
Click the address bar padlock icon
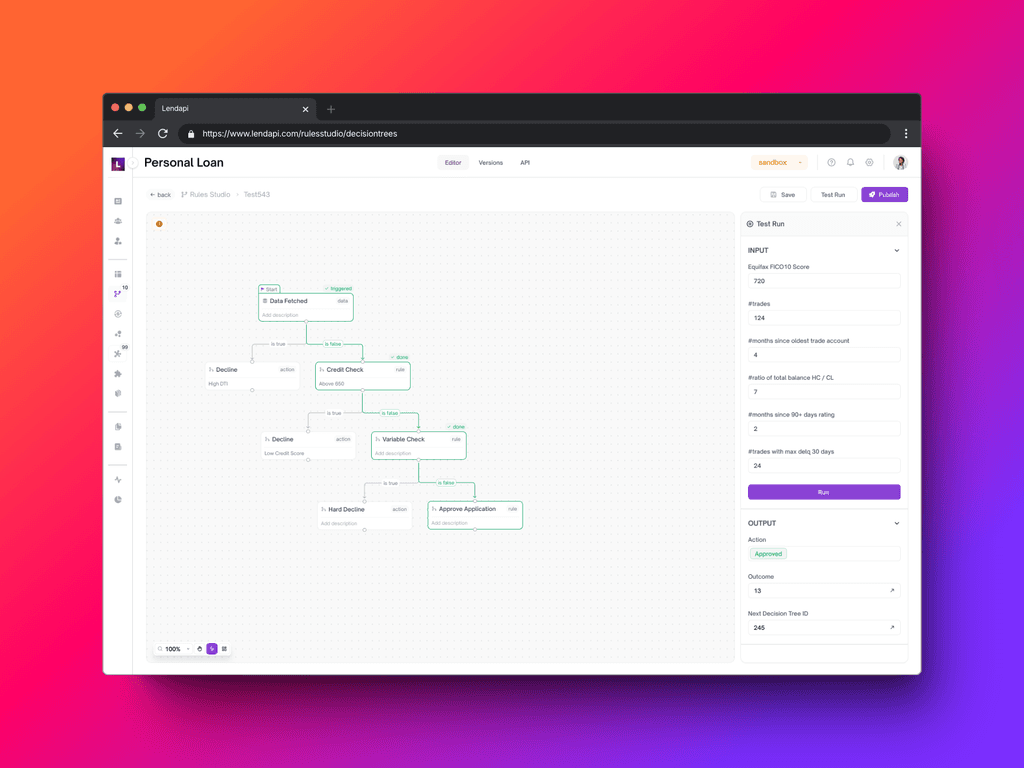click(x=191, y=134)
